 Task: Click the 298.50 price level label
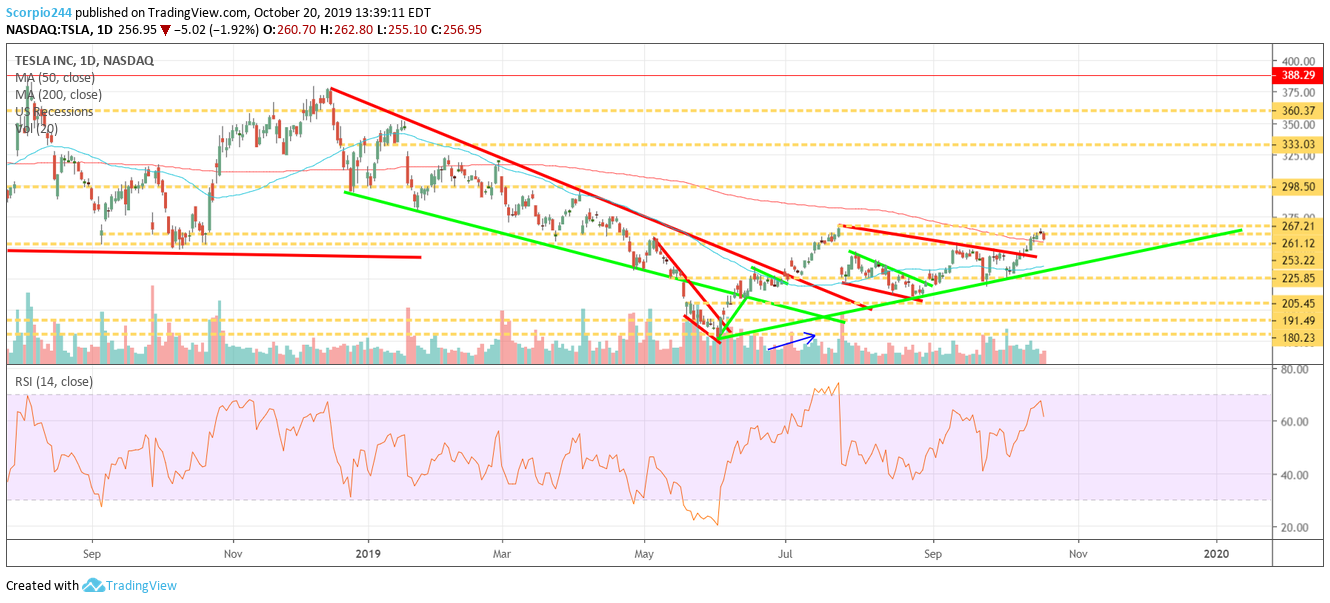[x=1300, y=187]
